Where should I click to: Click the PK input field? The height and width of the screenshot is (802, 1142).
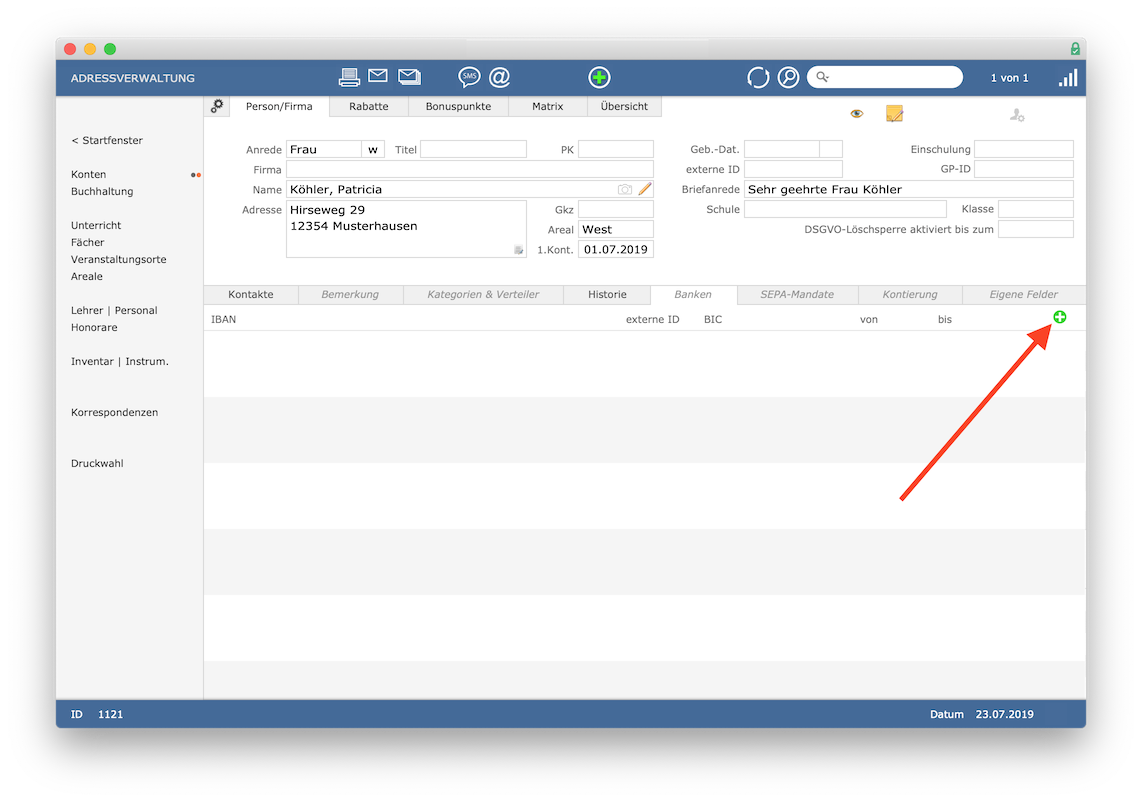(615, 149)
